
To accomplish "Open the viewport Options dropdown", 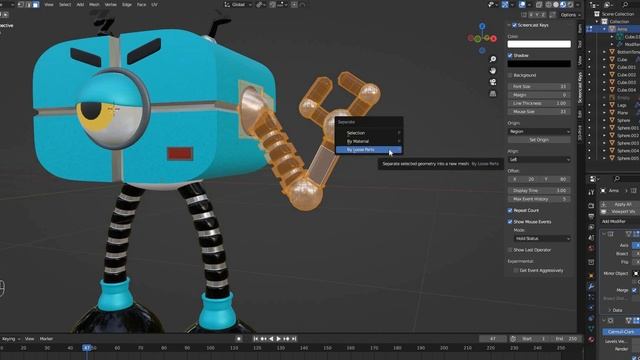I will coord(570,15).
